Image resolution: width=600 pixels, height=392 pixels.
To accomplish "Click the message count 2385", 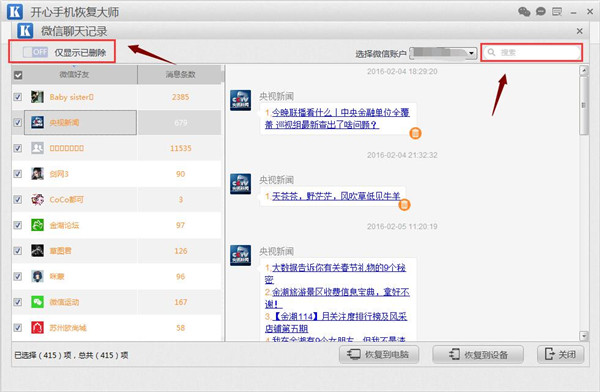I will pyautogui.click(x=180, y=97).
